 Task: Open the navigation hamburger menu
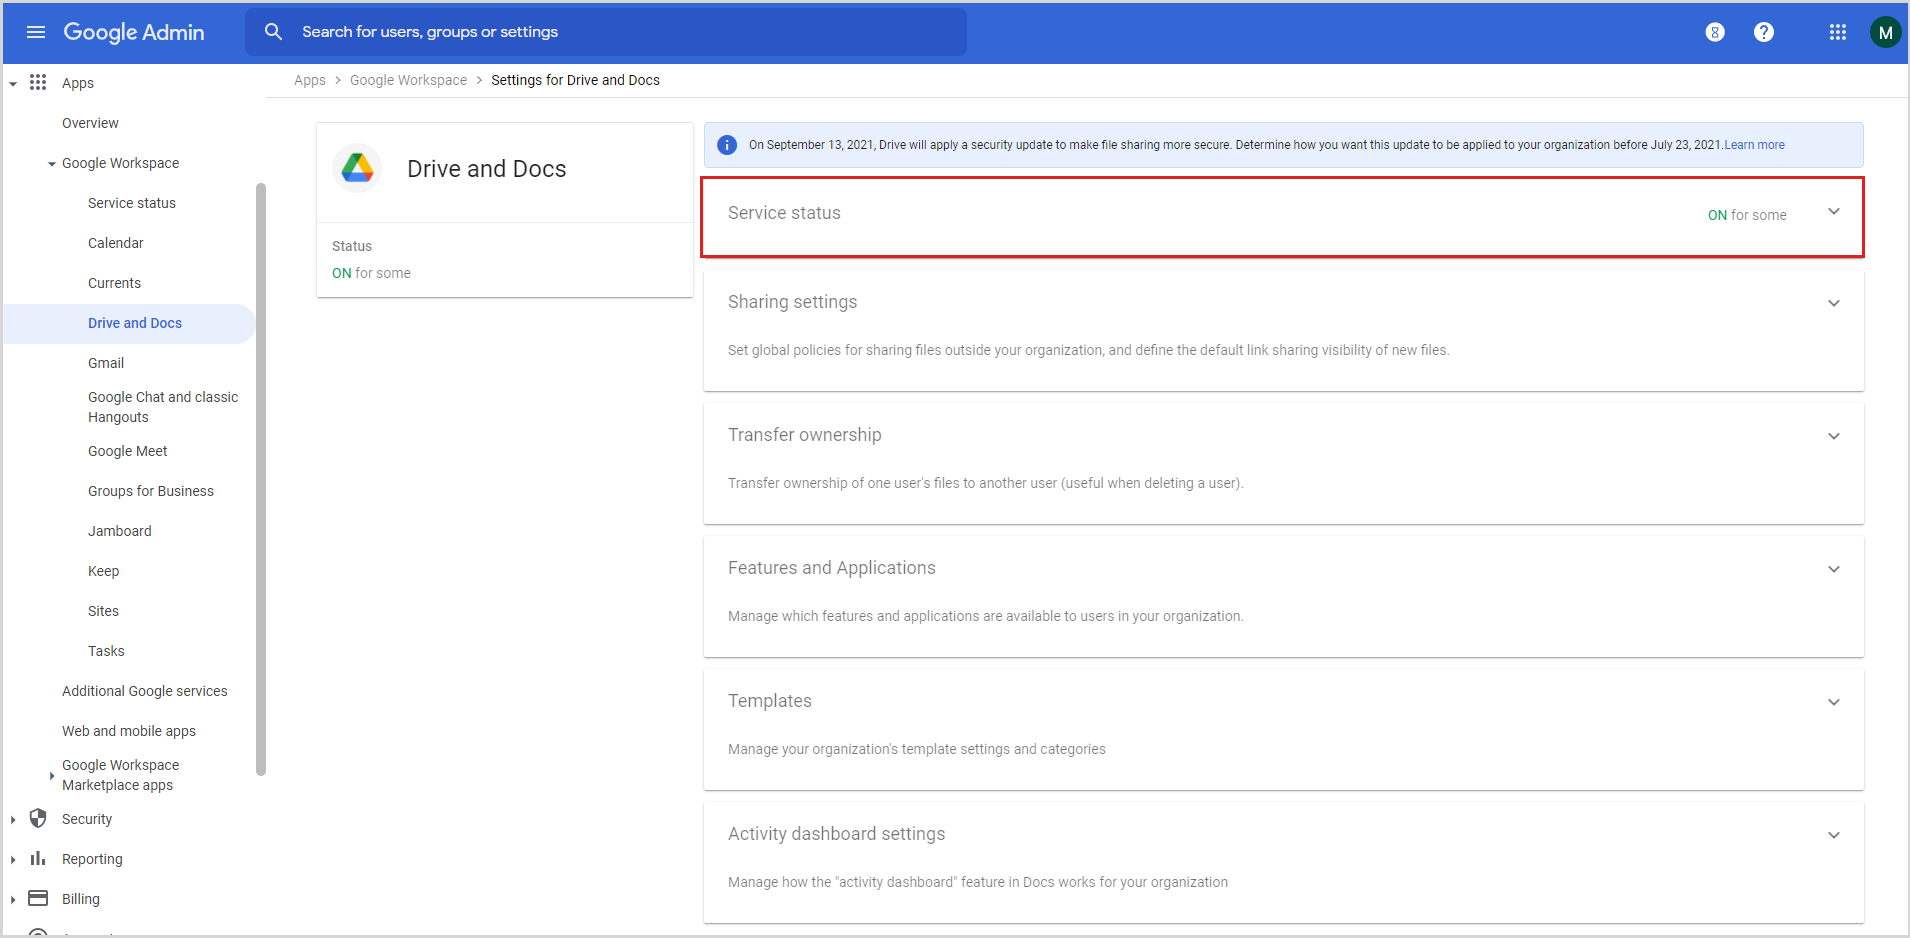click(x=35, y=32)
